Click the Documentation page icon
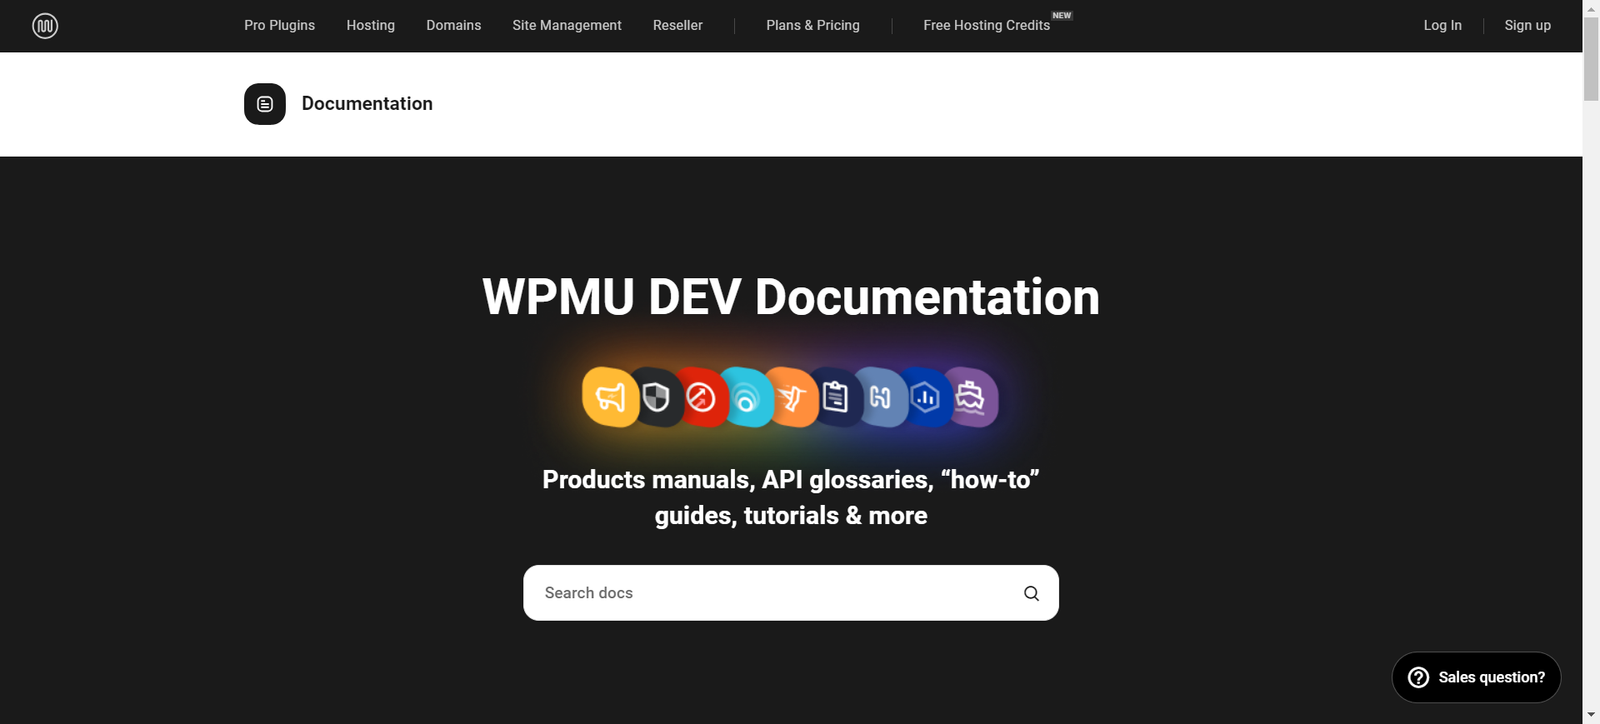 pyautogui.click(x=265, y=104)
